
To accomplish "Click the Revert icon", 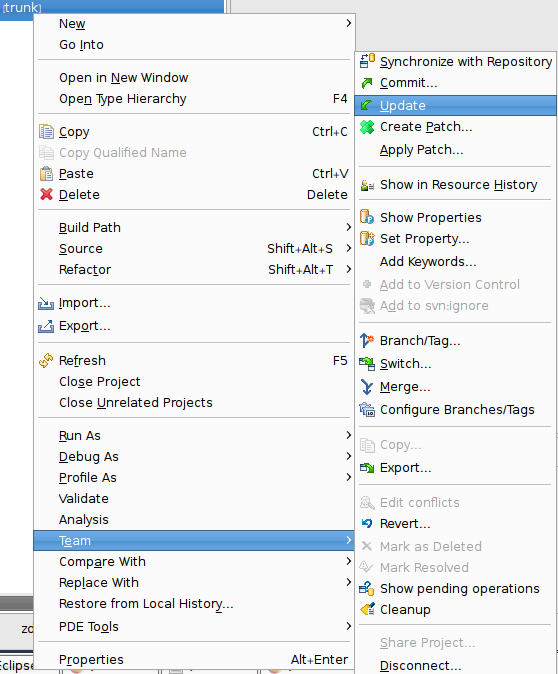I will pos(367,523).
